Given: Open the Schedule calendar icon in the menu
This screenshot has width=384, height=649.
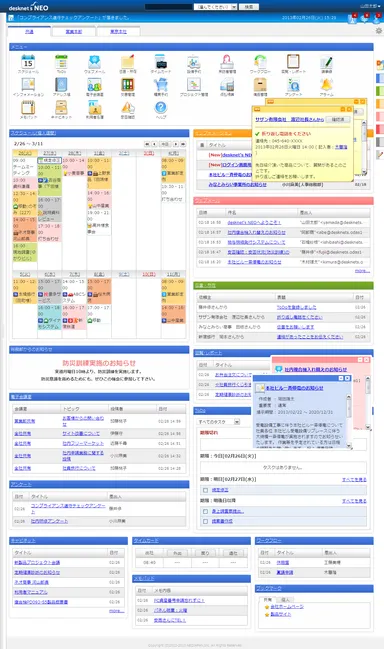Looking at the screenshot, I should pyautogui.click(x=28, y=62).
